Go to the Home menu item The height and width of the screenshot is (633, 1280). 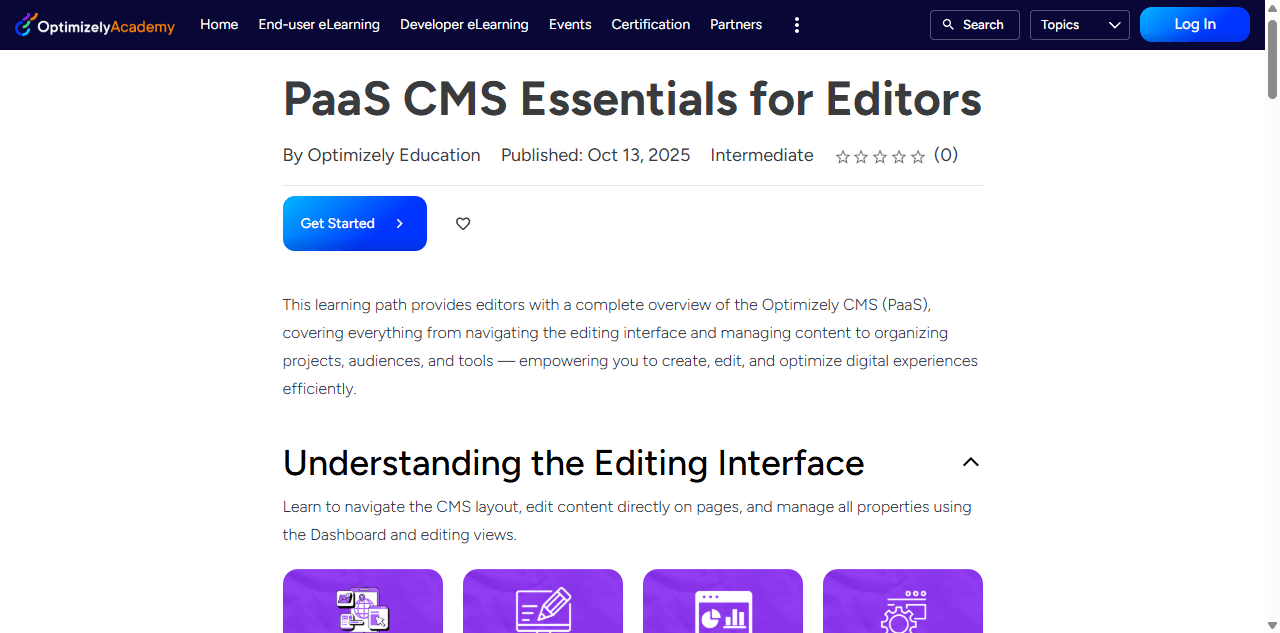pyautogui.click(x=219, y=25)
